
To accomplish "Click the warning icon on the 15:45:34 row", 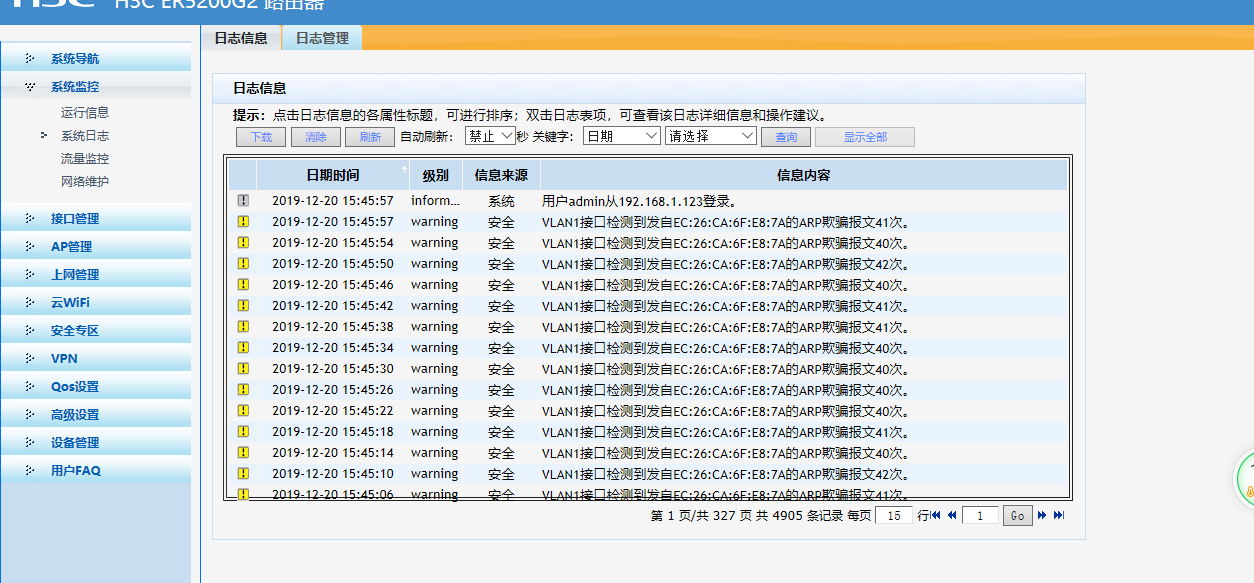I will pos(243,348).
